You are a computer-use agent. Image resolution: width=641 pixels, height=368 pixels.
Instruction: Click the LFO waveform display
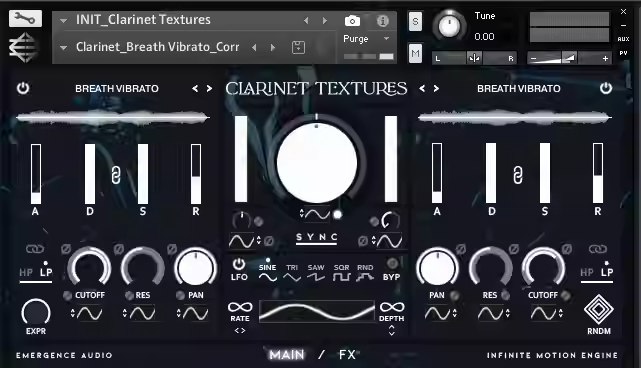(x=317, y=312)
